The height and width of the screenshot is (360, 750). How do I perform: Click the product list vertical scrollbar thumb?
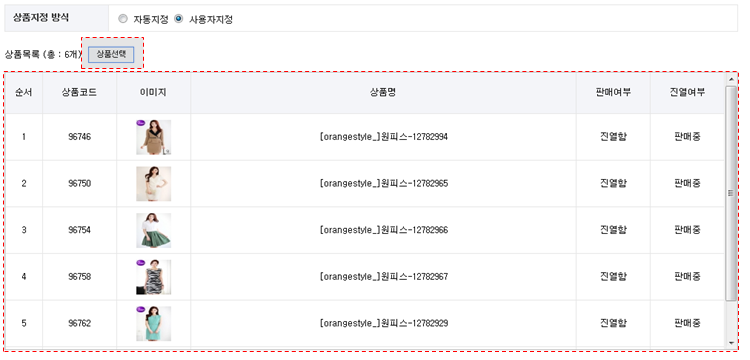point(731,193)
